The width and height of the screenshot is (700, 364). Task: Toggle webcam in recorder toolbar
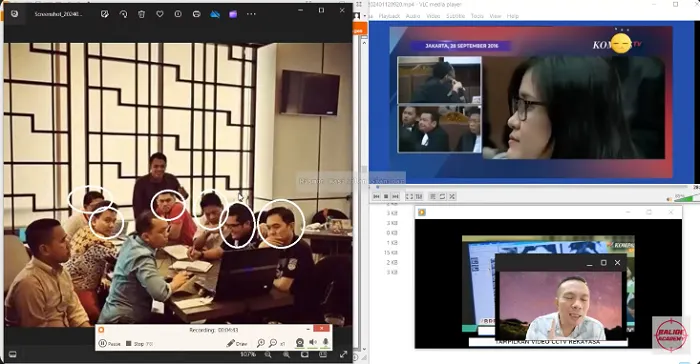(300, 343)
